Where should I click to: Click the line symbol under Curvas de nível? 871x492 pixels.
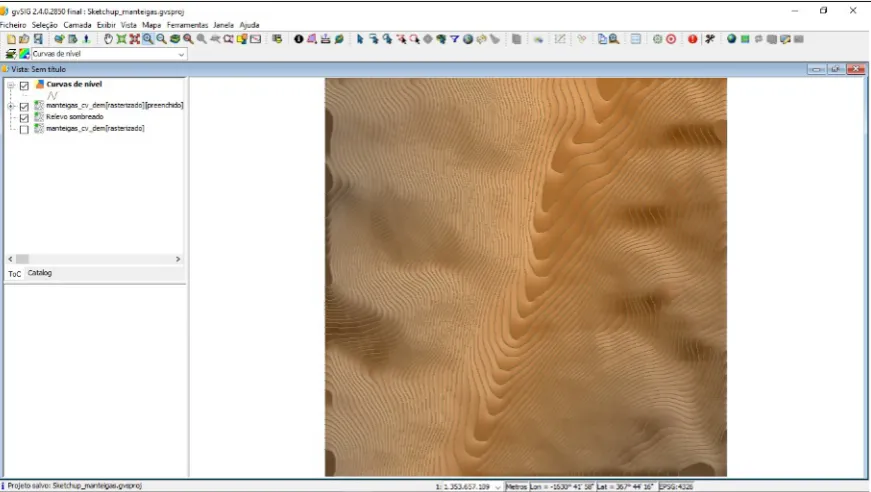[x=52, y=96]
